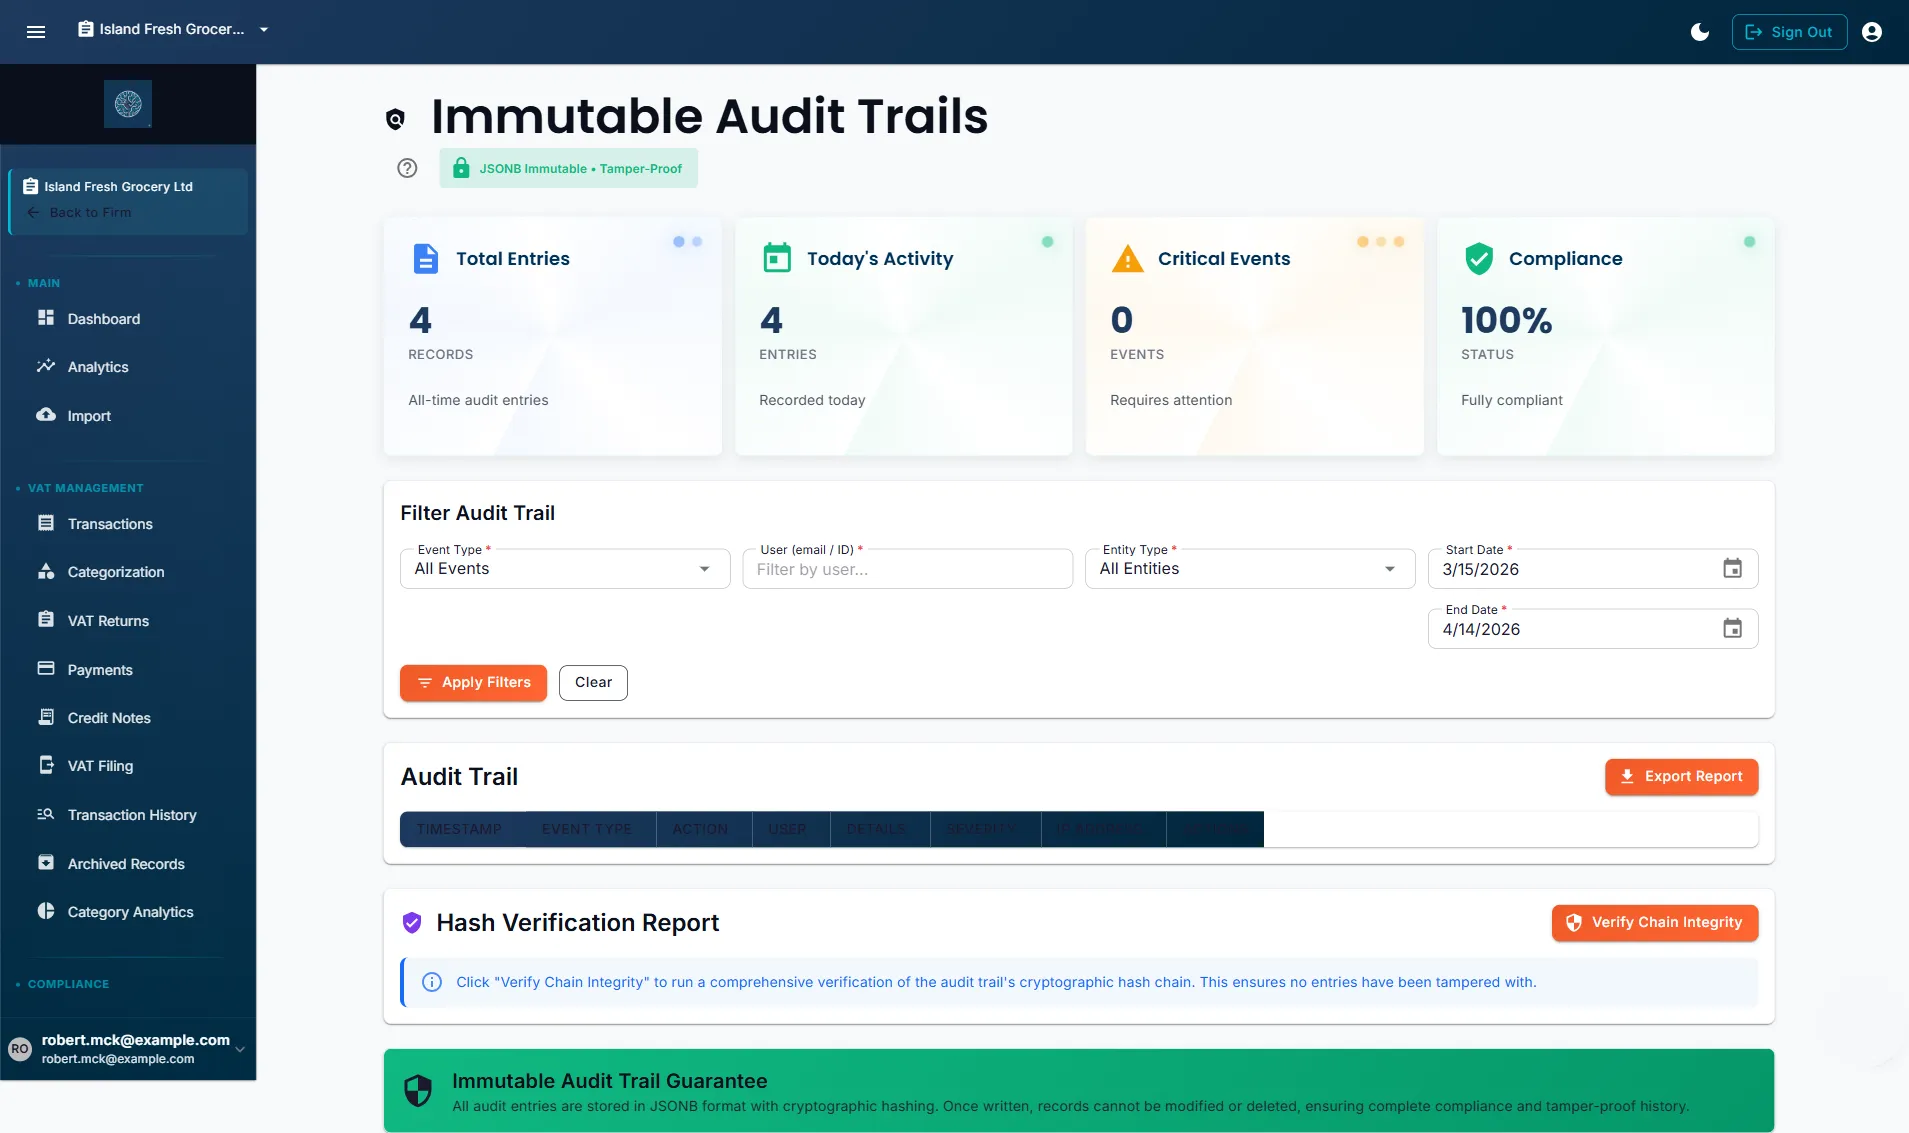This screenshot has width=1909, height=1133.
Task: Open the Entity Type dropdown
Action: (1250, 569)
